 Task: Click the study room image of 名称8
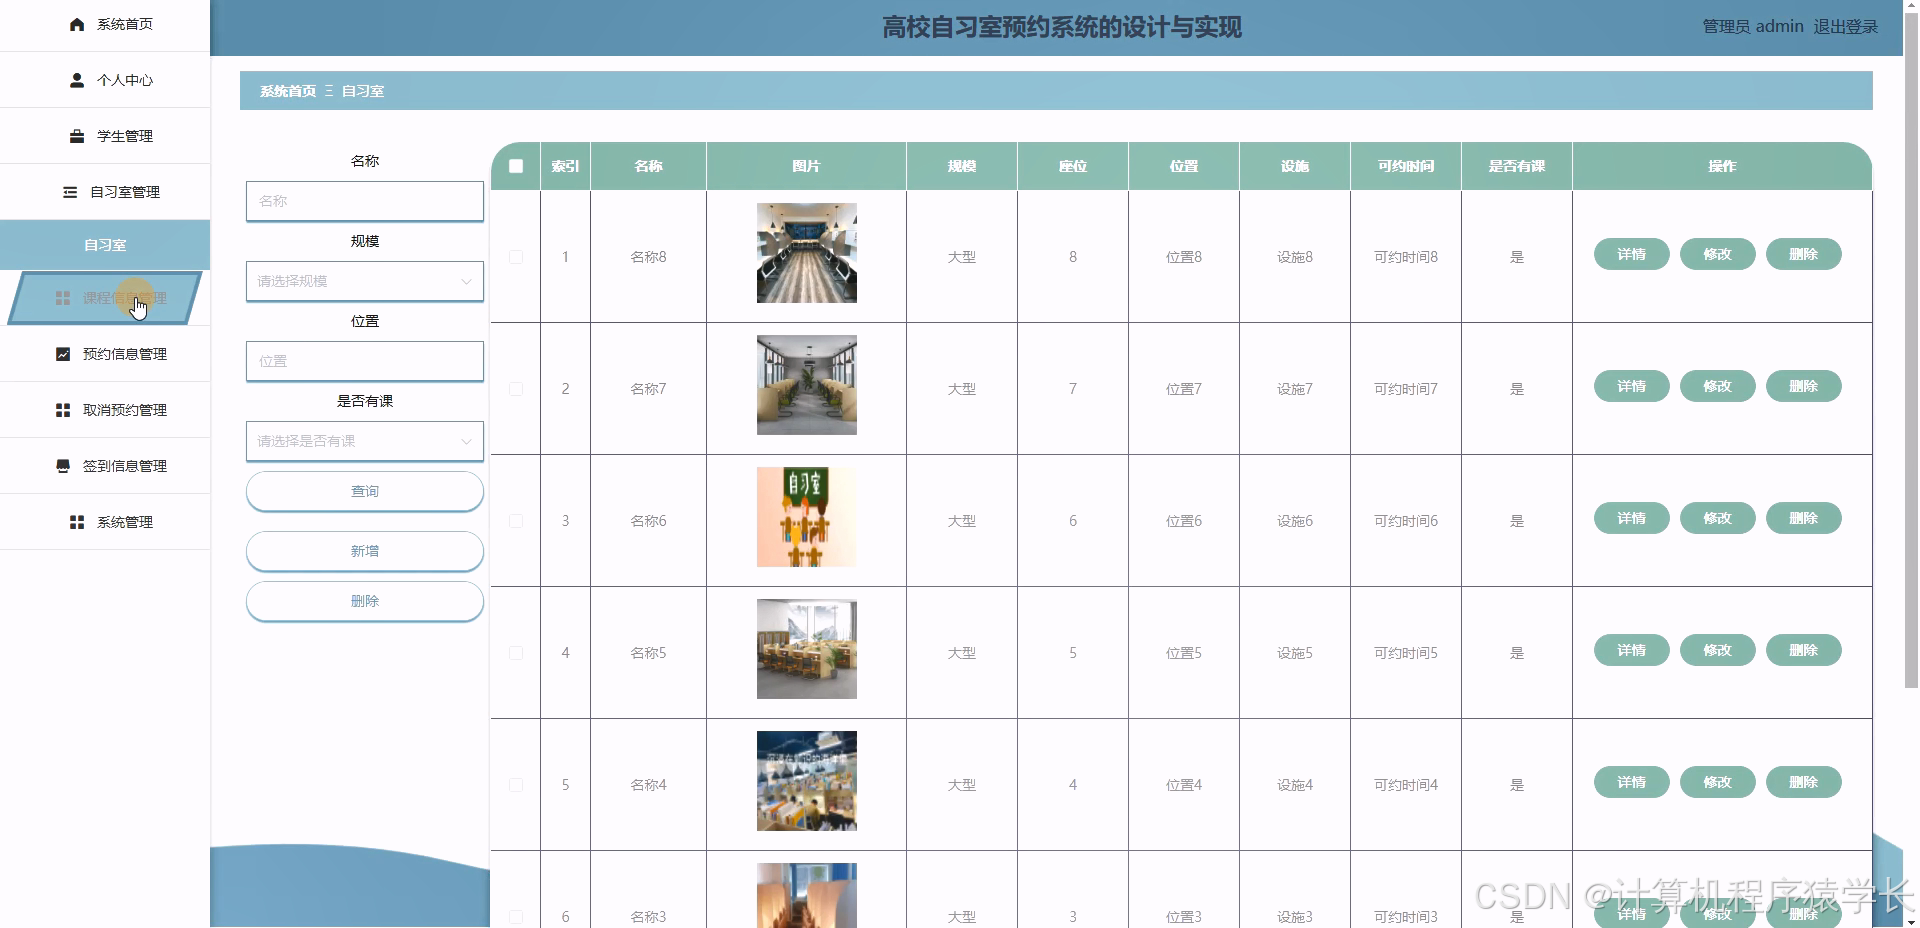click(807, 253)
